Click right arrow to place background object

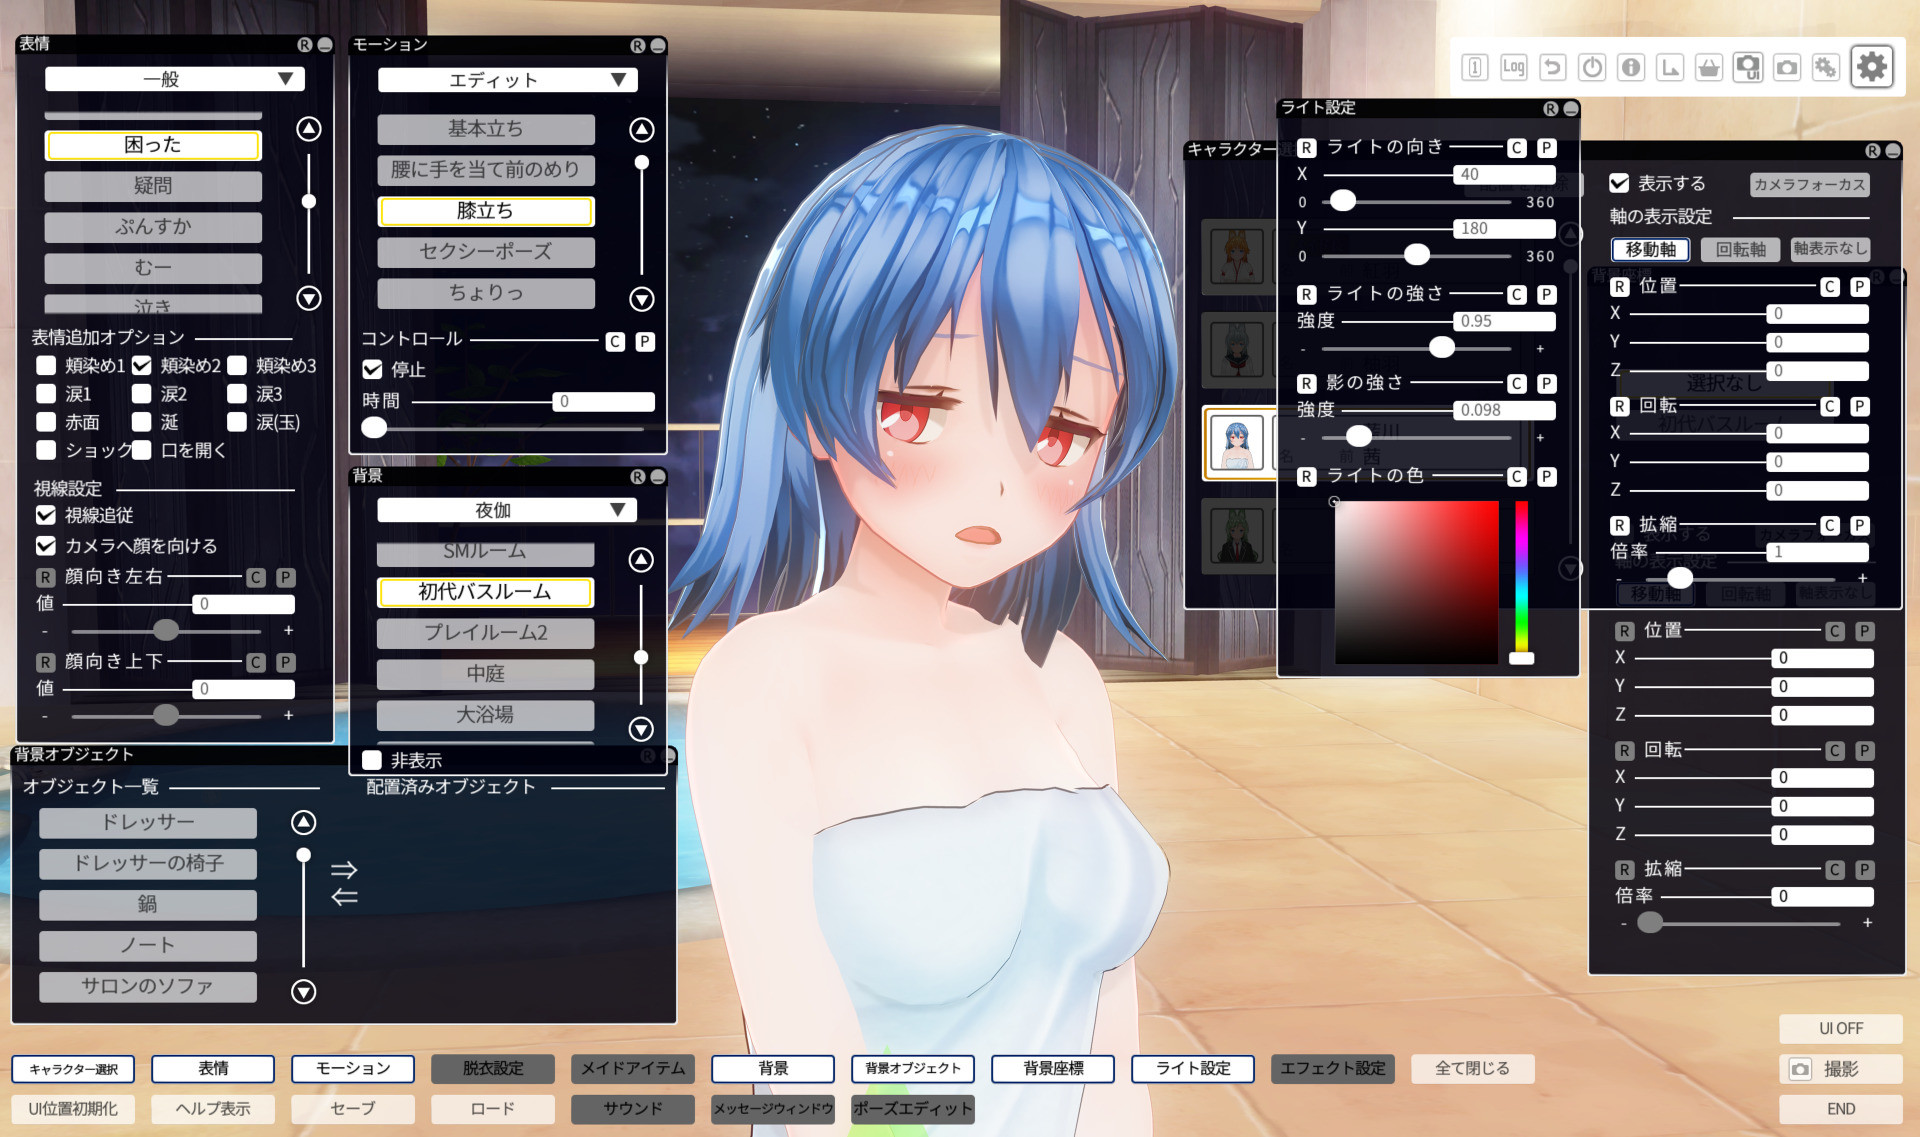(344, 869)
